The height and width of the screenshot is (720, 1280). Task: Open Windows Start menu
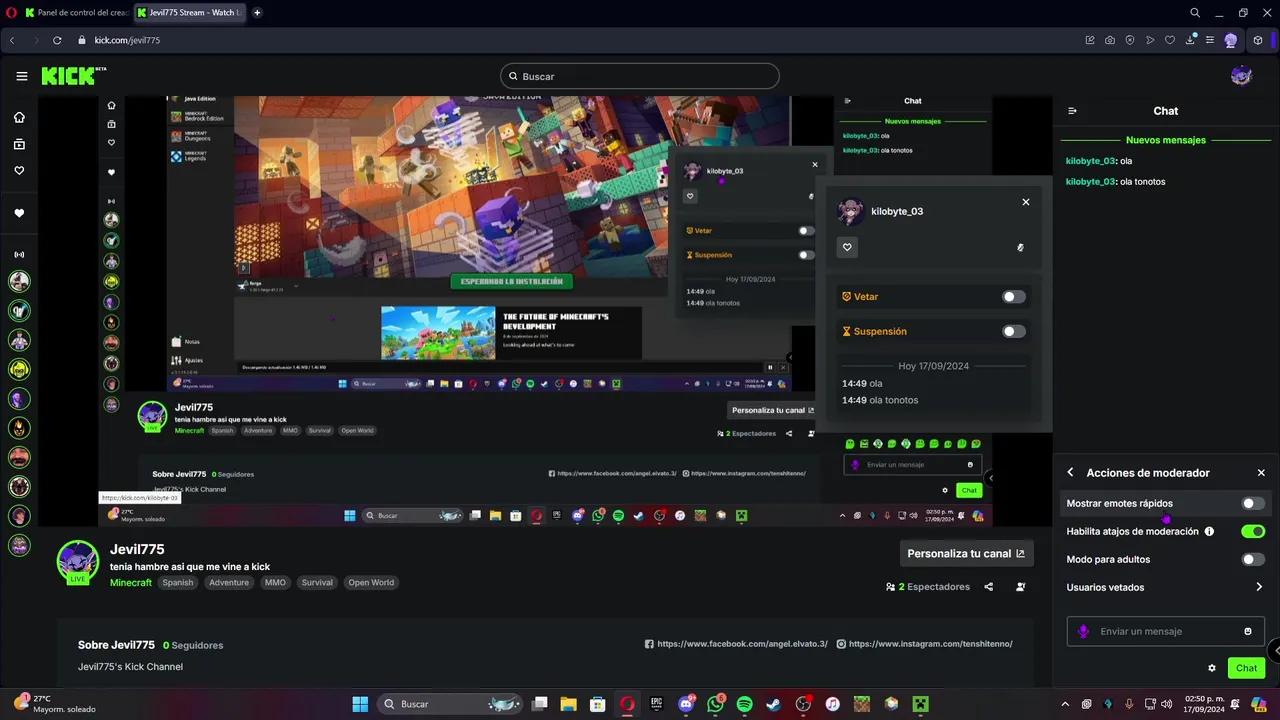[x=360, y=704]
